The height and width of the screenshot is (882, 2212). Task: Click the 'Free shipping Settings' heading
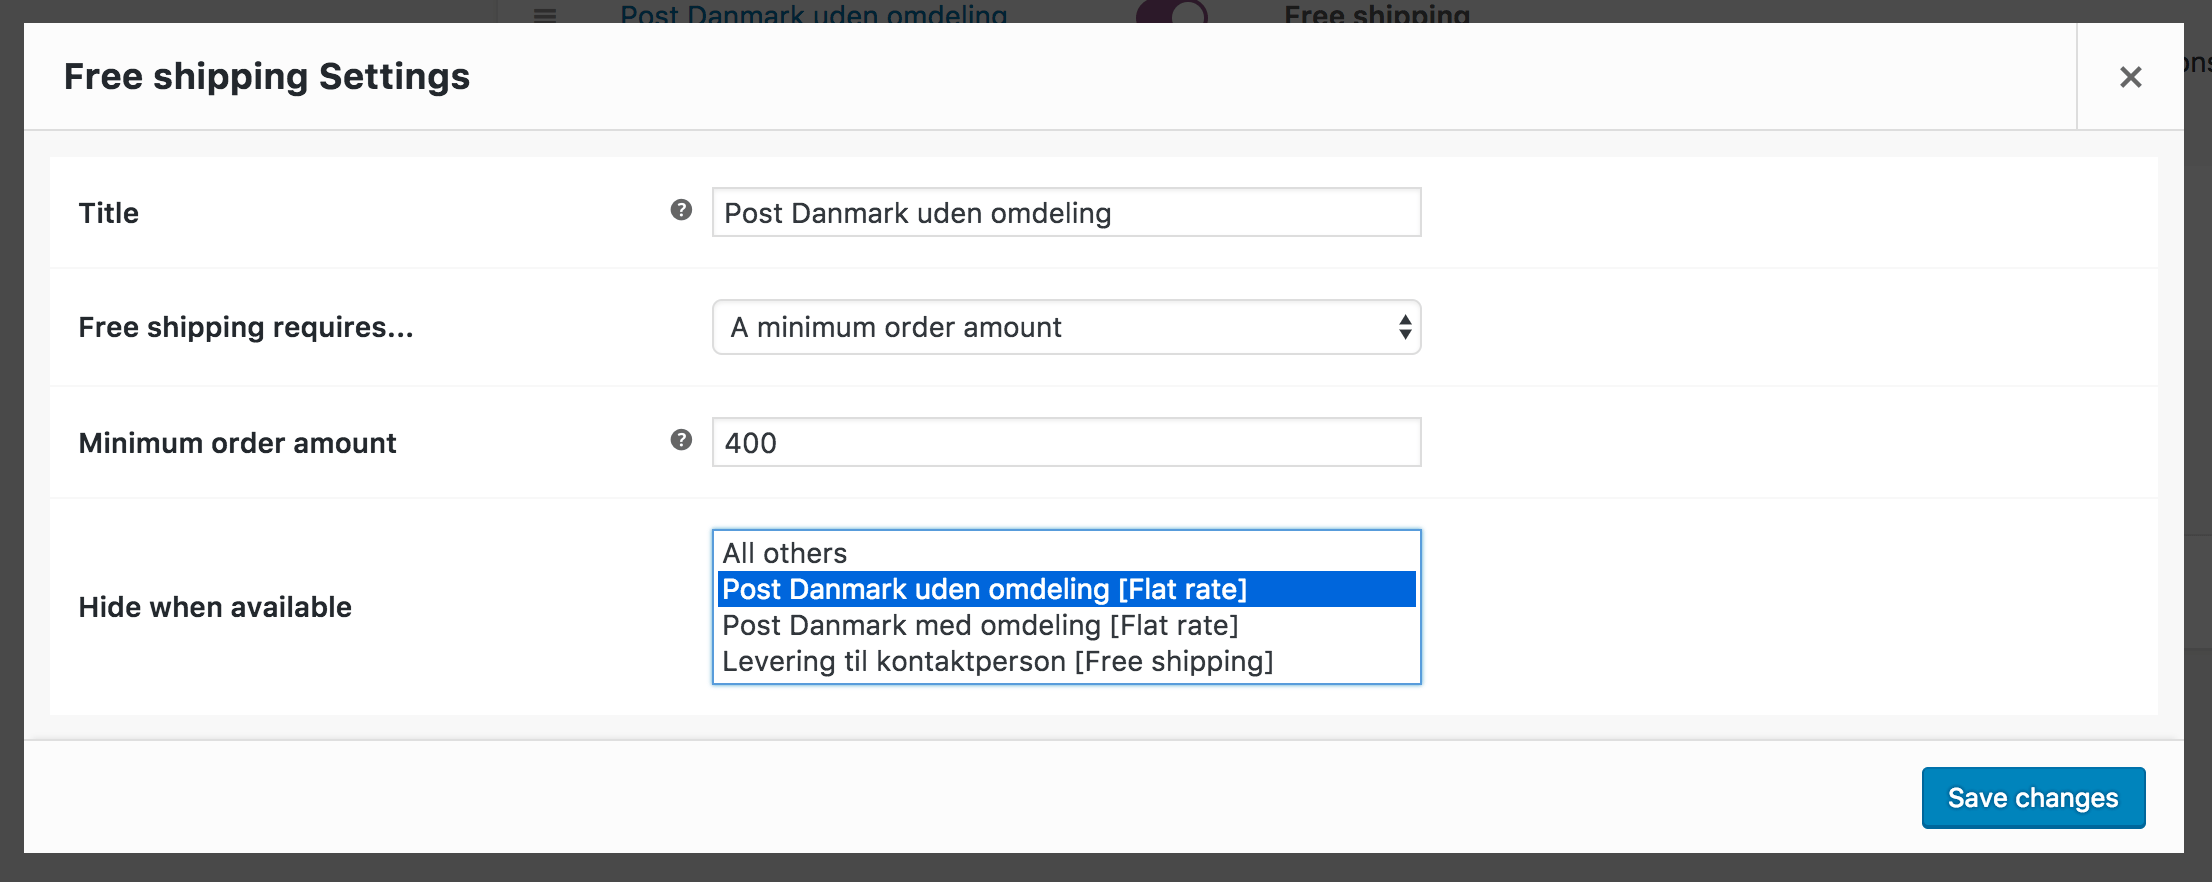[267, 77]
